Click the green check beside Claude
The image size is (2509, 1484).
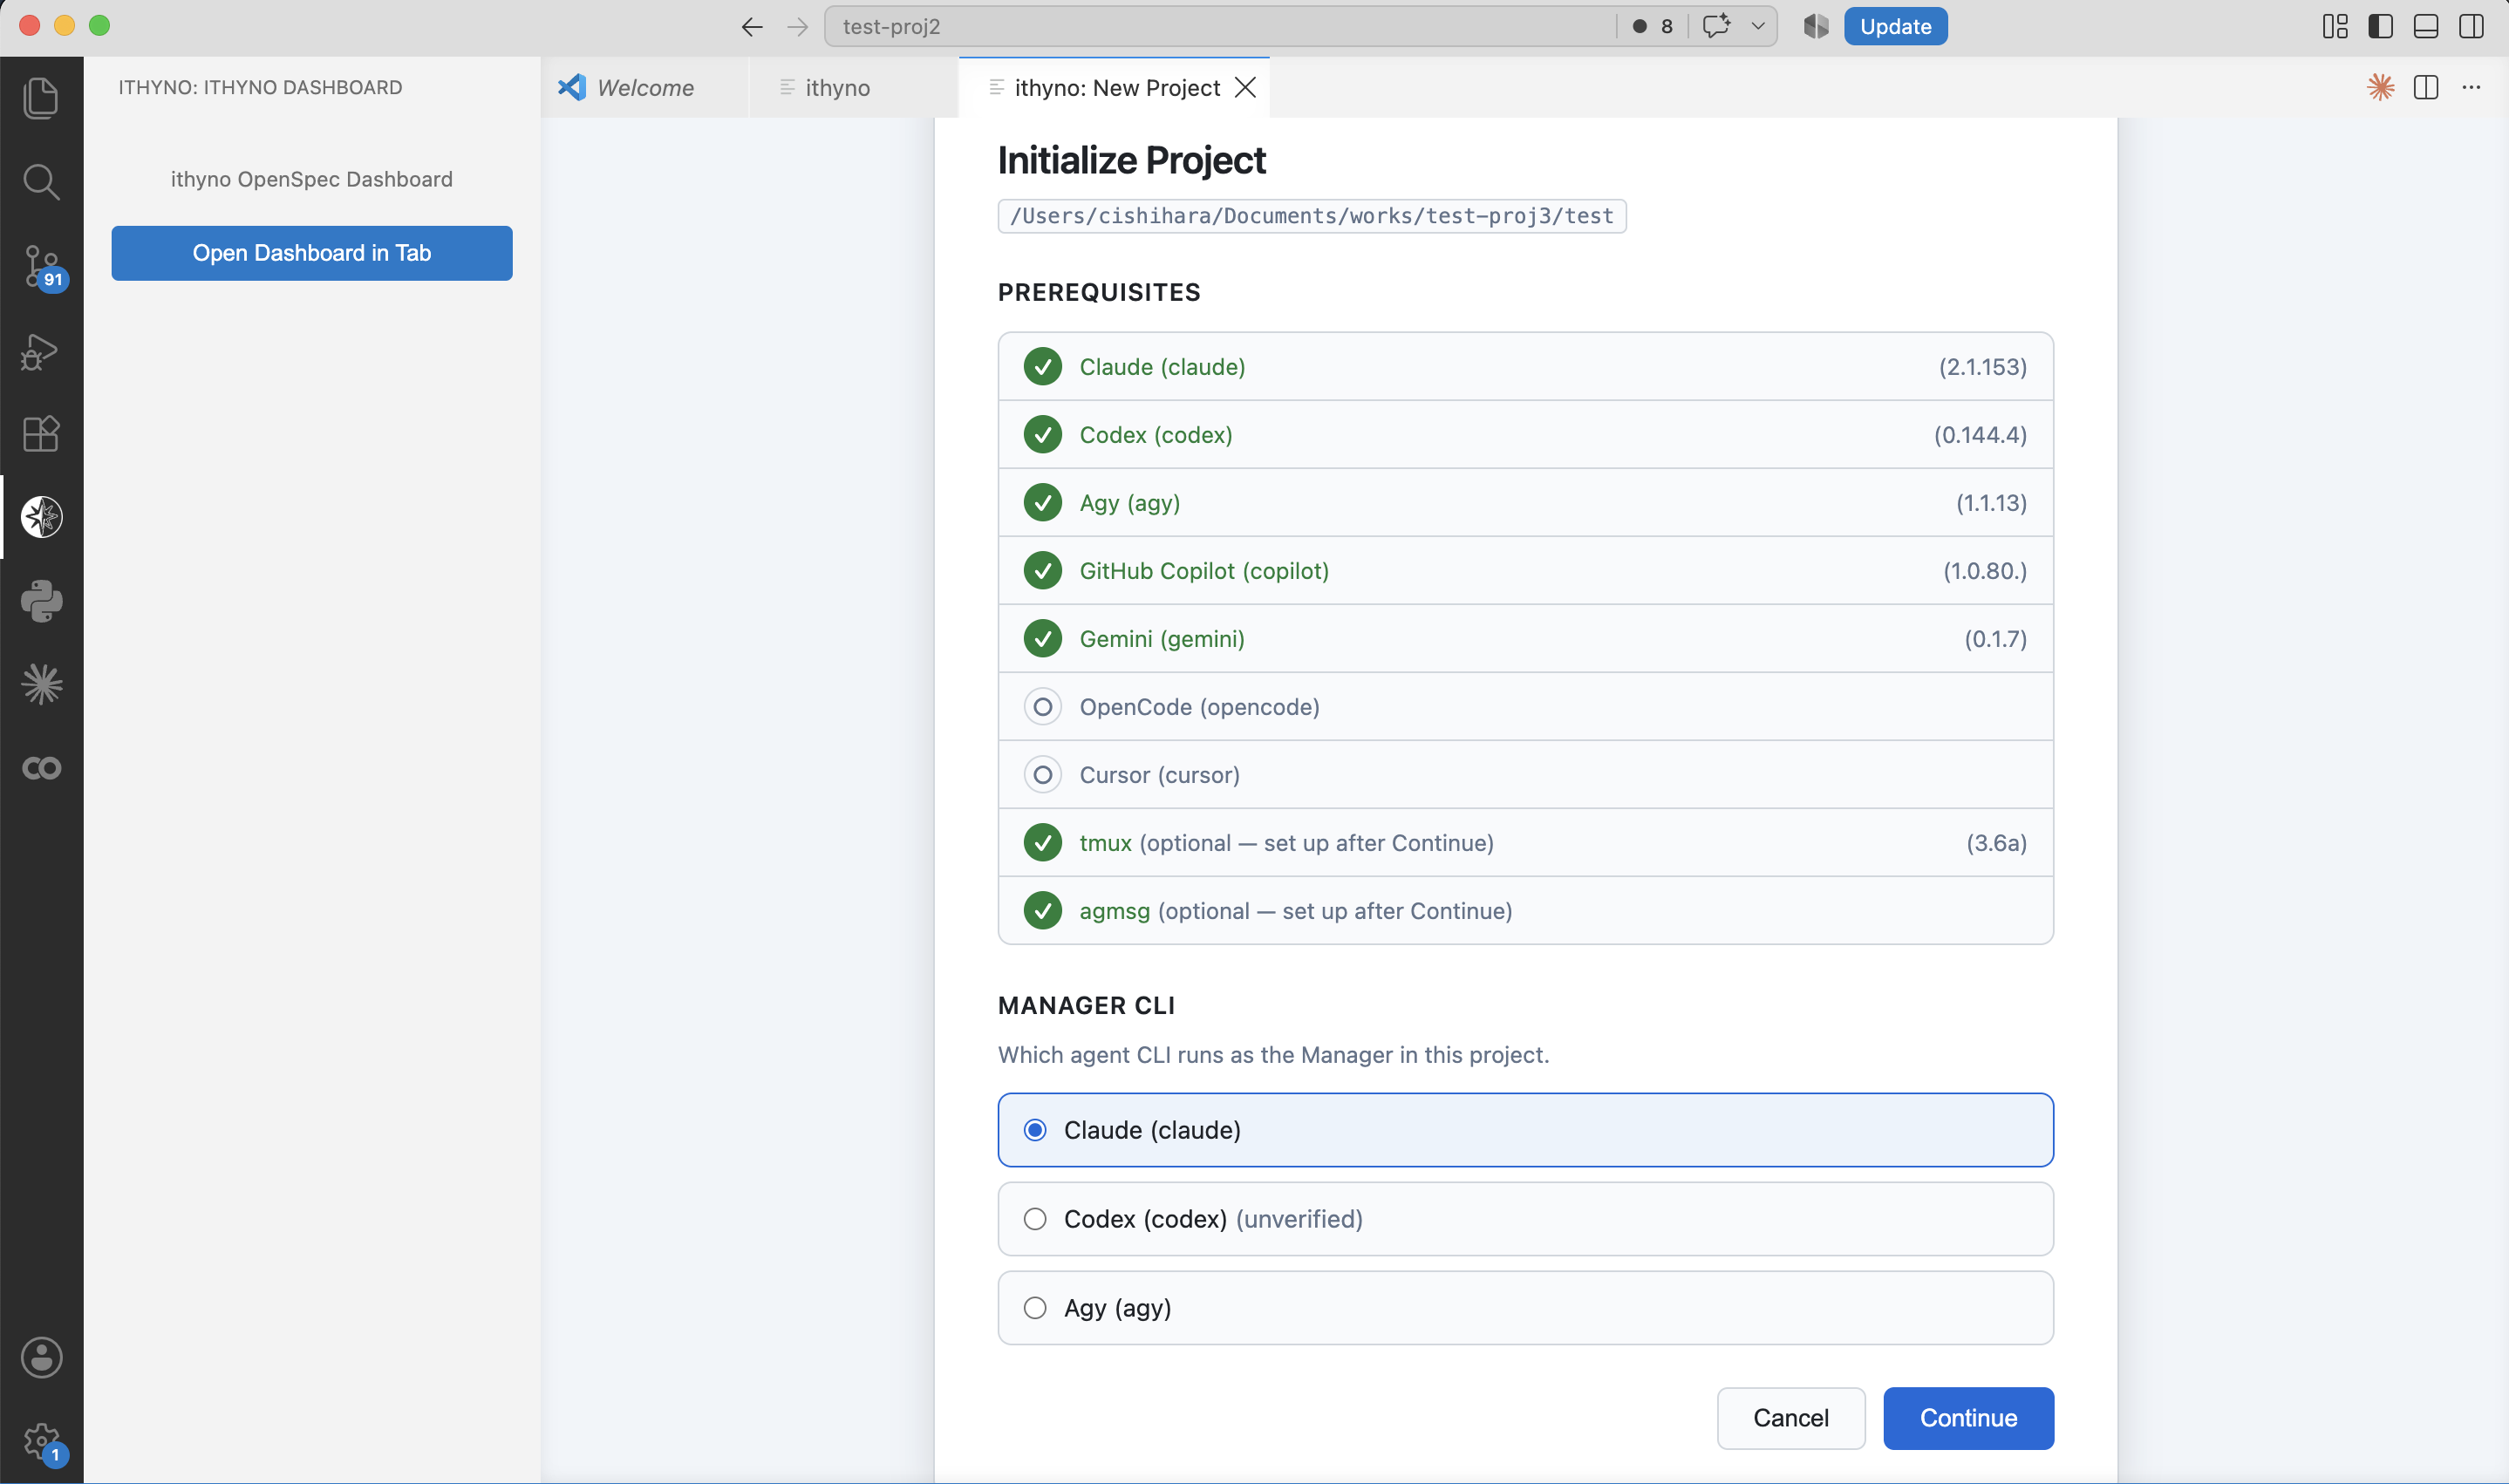(x=1042, y=367)
